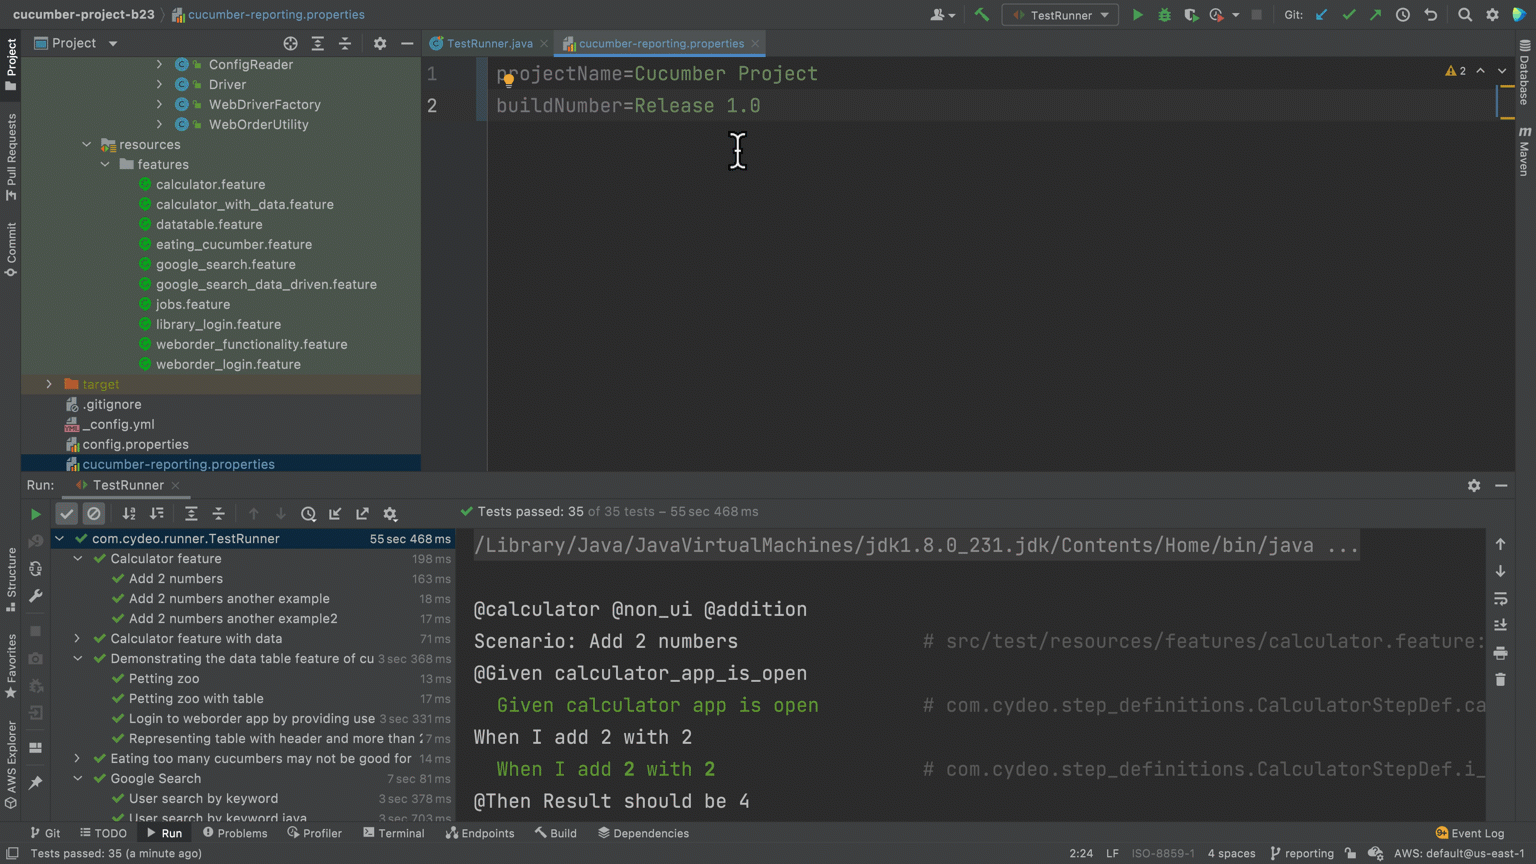Open Terminal tool window tab
This screenshot has width=1536, height=864.
(x=394, y=833)
